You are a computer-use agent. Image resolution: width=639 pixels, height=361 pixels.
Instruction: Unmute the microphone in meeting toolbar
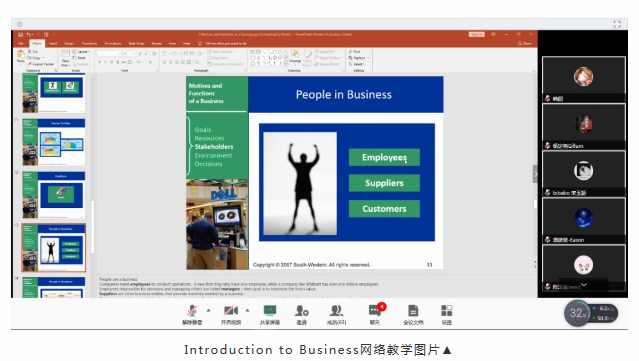(192, 314)
